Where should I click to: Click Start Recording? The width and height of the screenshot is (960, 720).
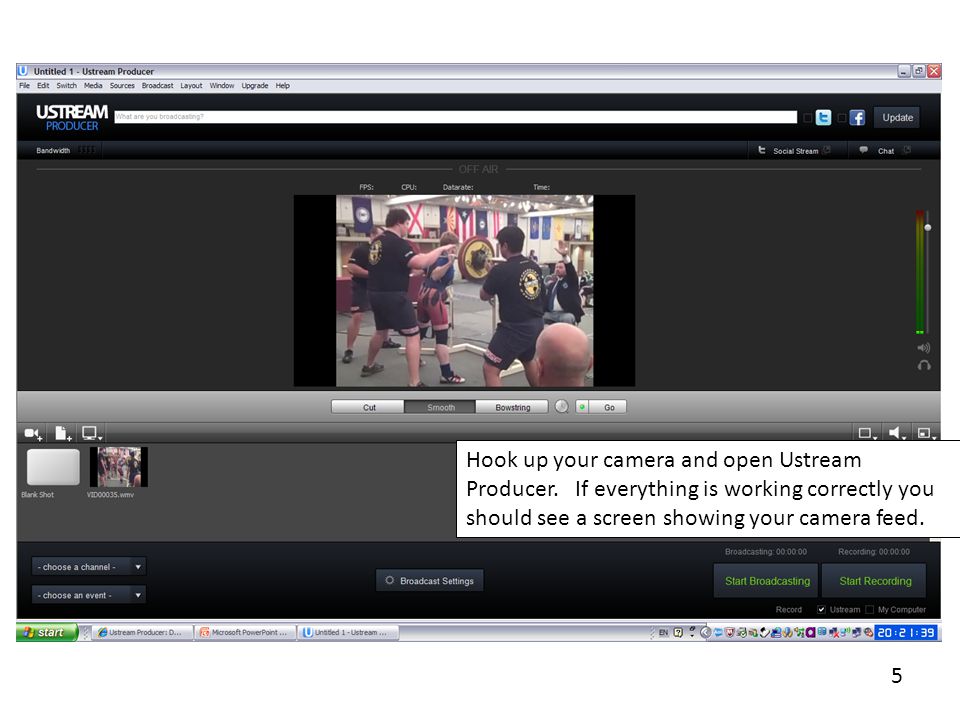pos(875,581)
